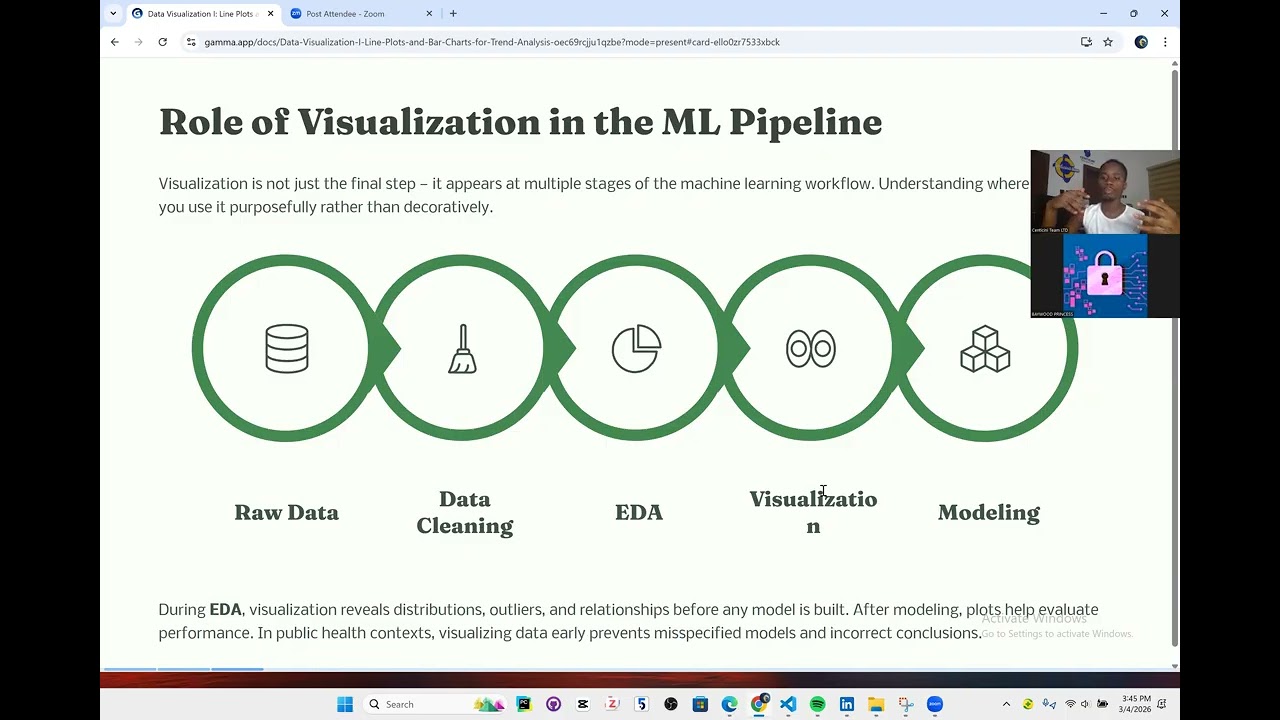Open CapCut from the taskbar
The height and width of the screenshot is (720, 1280).
pyautogui.click(x=582, y=704)
